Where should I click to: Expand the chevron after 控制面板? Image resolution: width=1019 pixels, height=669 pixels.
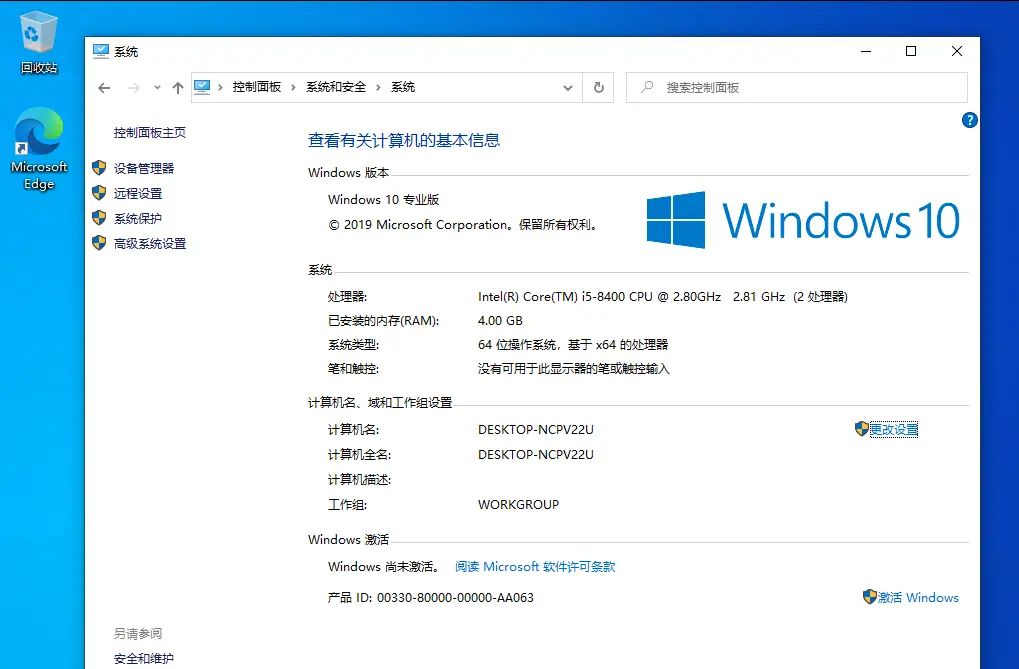pos(293,87)
